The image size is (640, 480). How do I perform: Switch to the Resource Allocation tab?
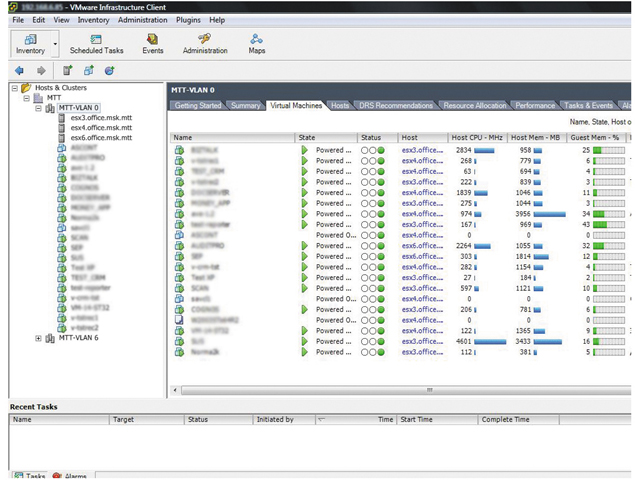475,105
